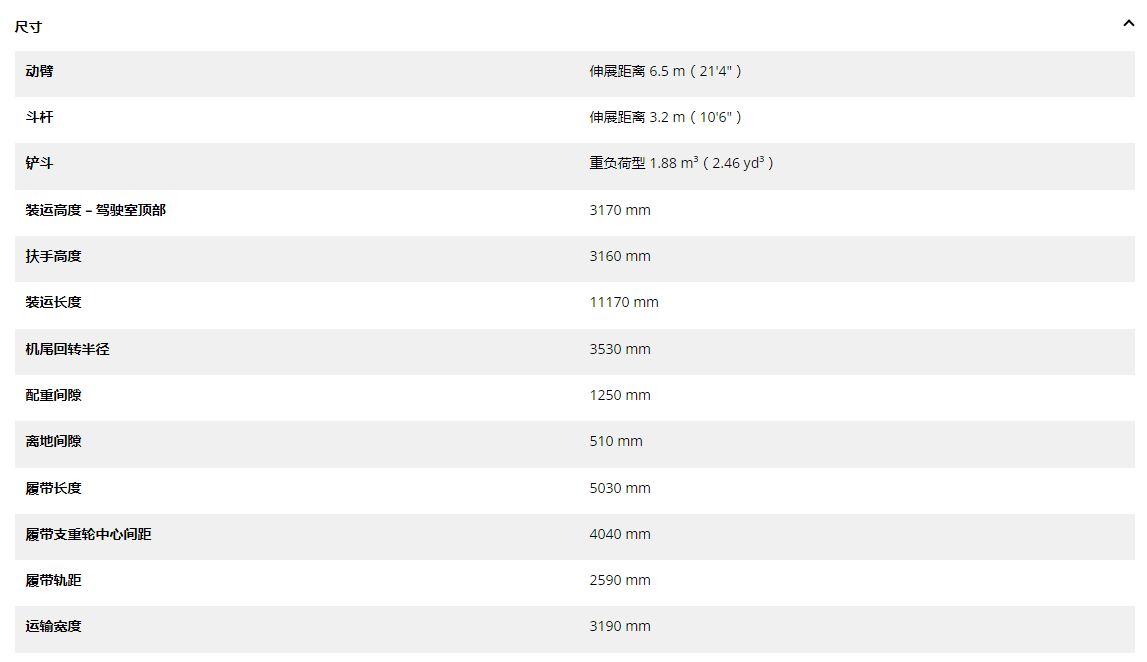Select the 3190 mm transport width value
Viewport: 1147px width, 662px height.
620,626
